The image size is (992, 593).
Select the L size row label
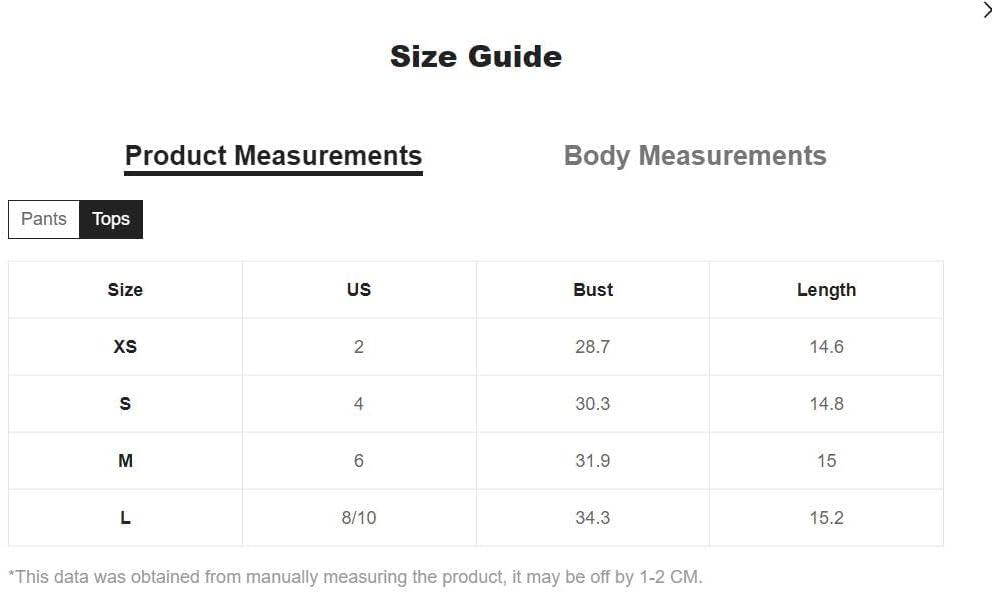tap(125, 518)
